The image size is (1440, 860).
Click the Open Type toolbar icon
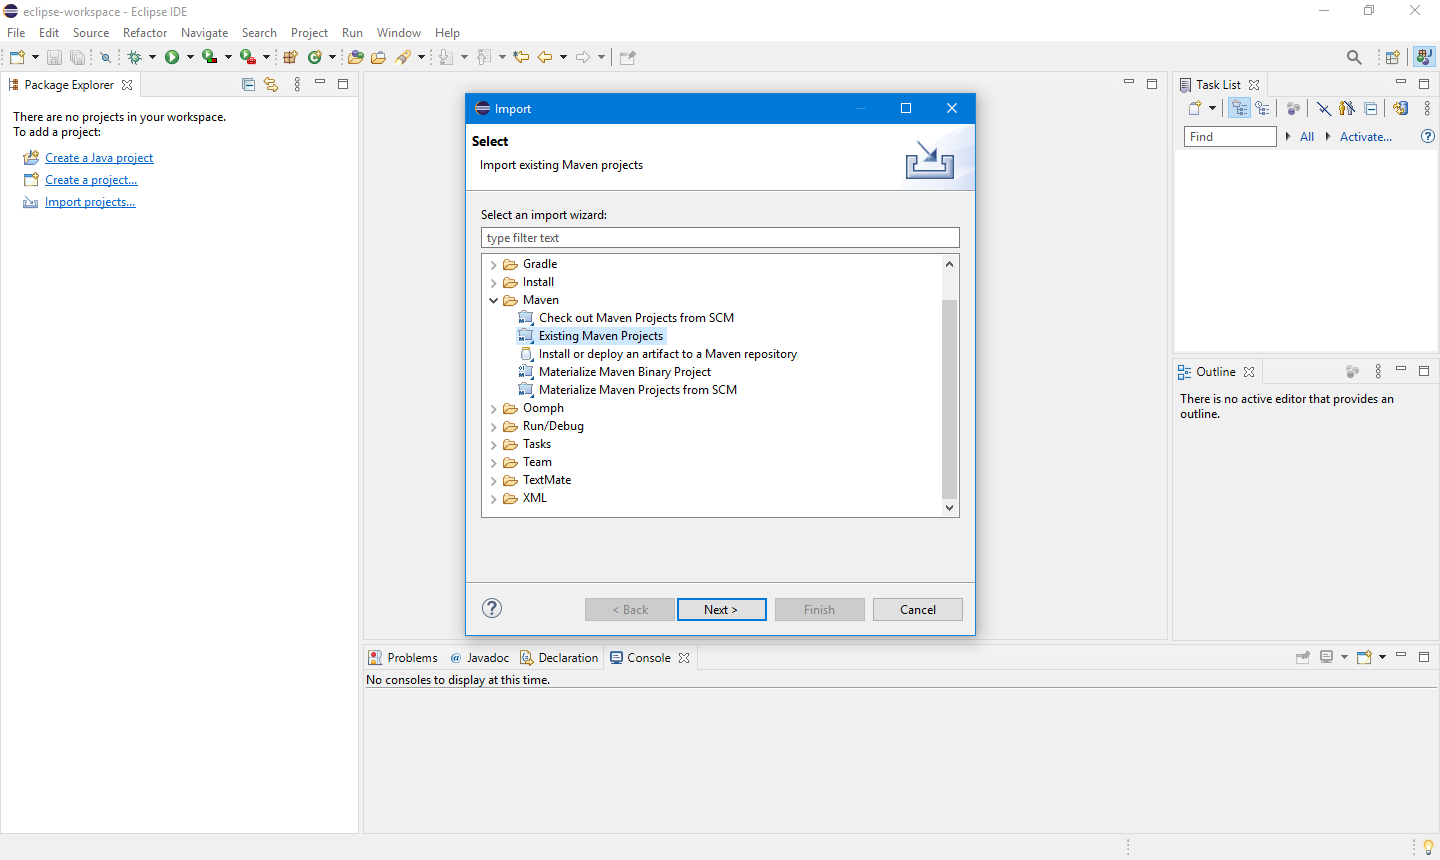point(355,57)
